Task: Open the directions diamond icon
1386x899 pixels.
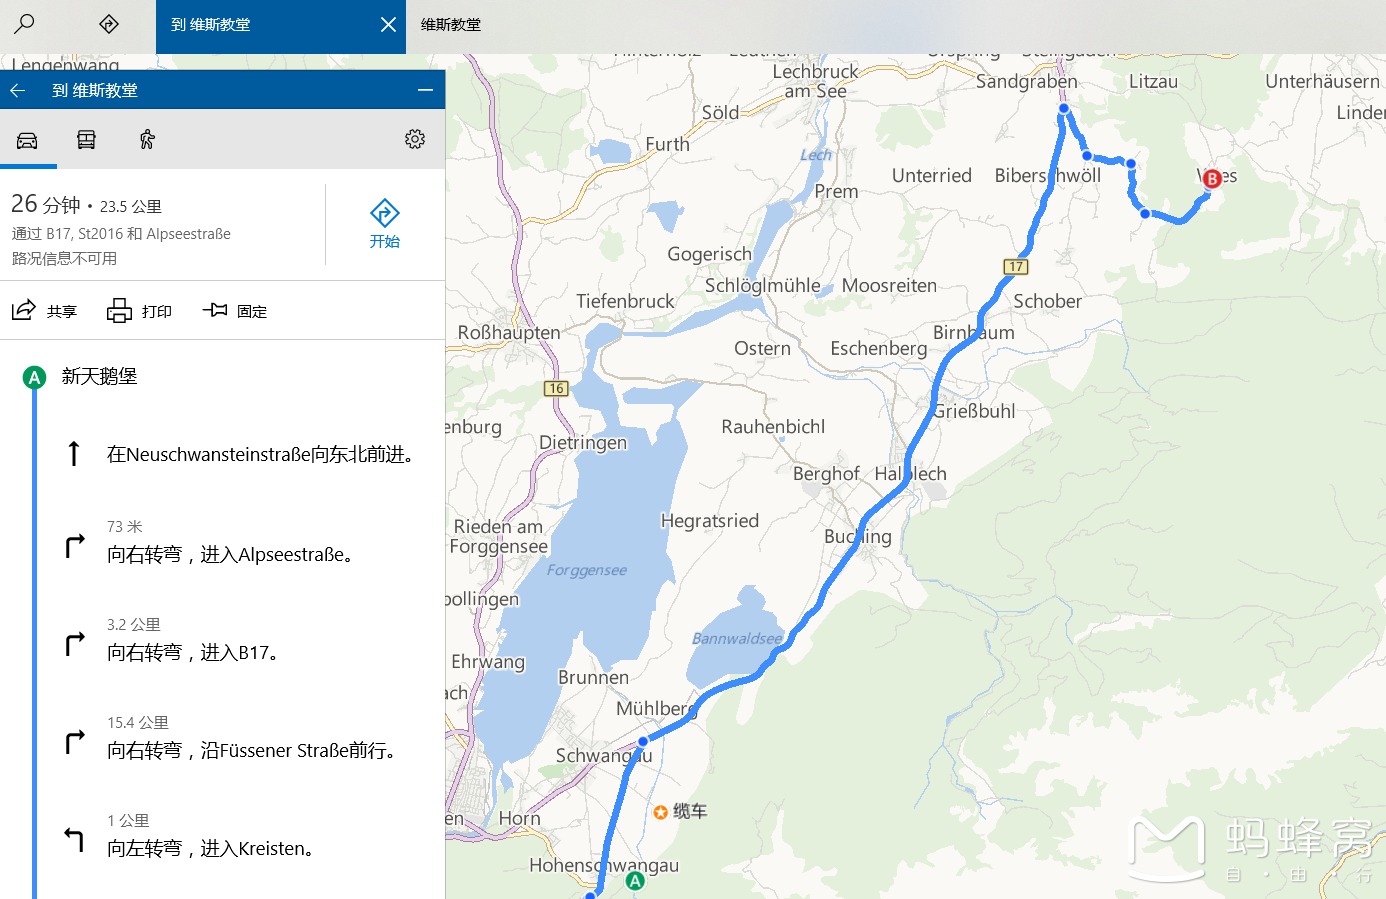Action: pos(109,24)
